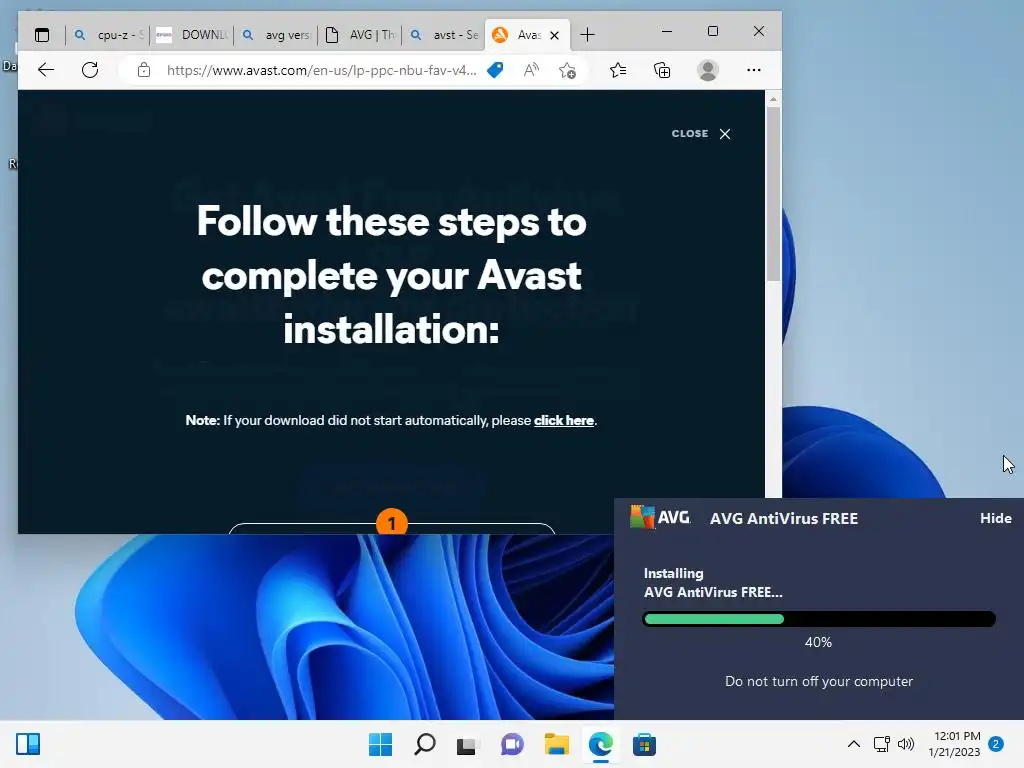Open the clock showing 12:01 PM
The width and height of the screenshot is (1024, 768).
click(954, 744)
